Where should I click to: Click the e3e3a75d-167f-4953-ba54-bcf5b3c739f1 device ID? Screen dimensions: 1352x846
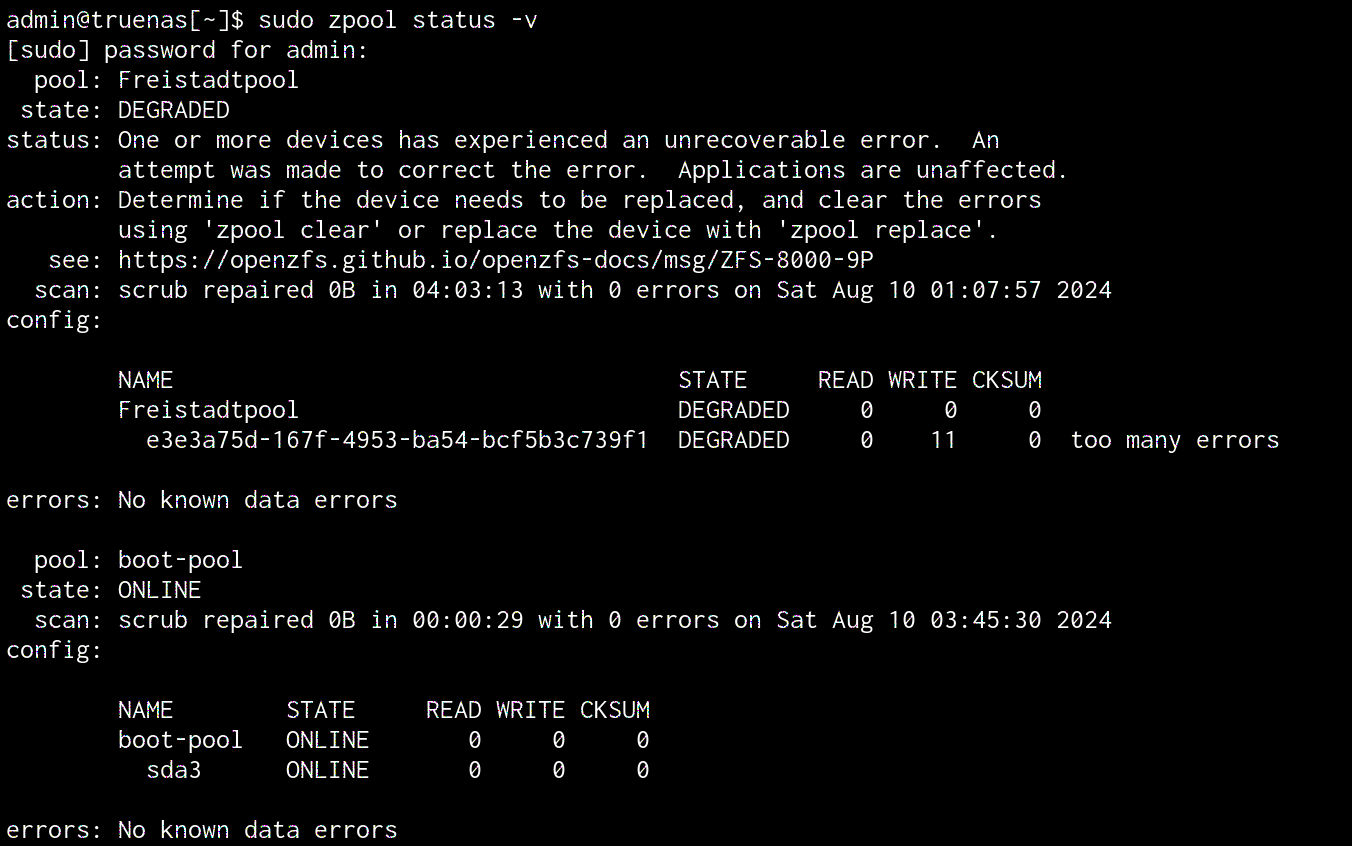click(397, 440)
